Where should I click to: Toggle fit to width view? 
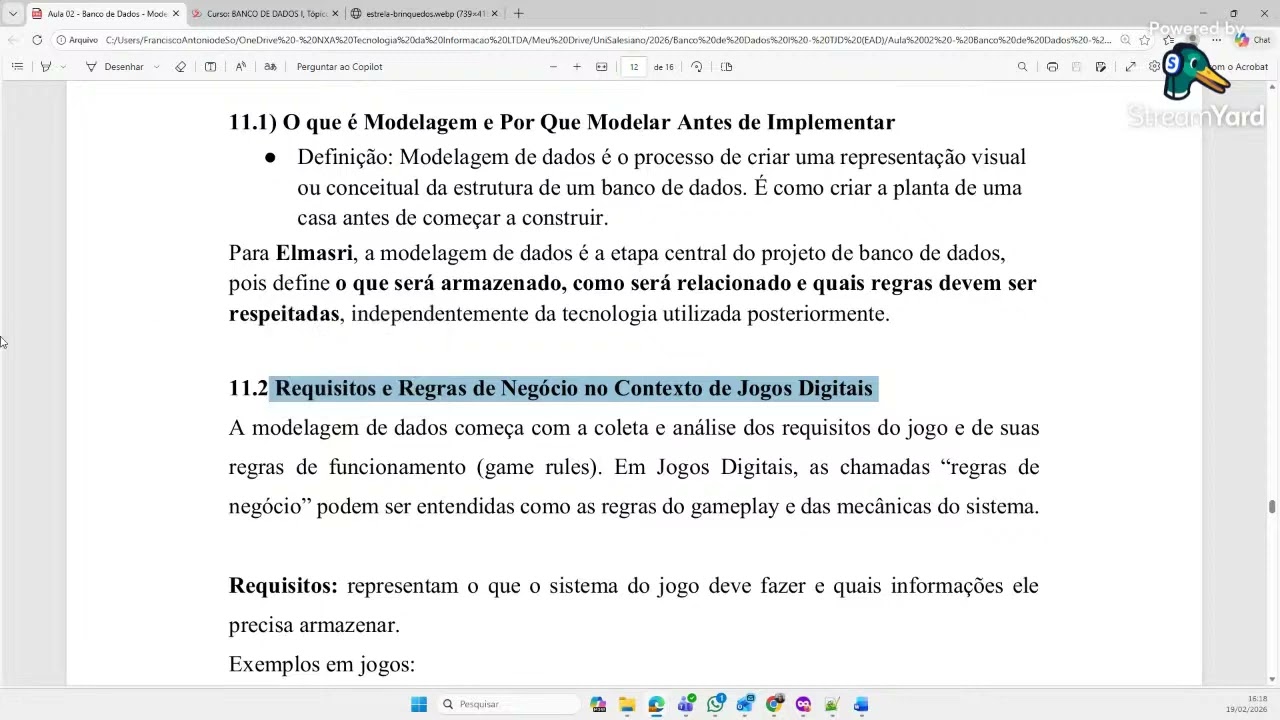point(602,67)
